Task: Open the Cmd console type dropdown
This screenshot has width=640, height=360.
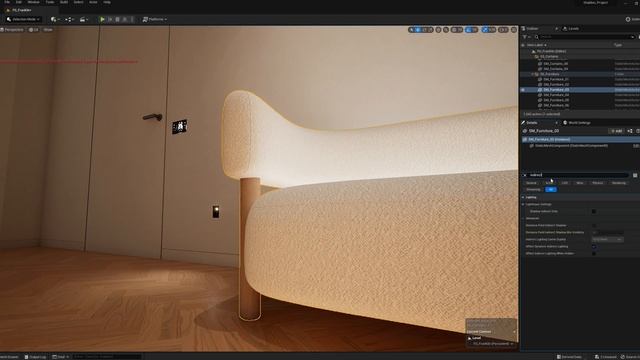Action: [x=60, y=357]
